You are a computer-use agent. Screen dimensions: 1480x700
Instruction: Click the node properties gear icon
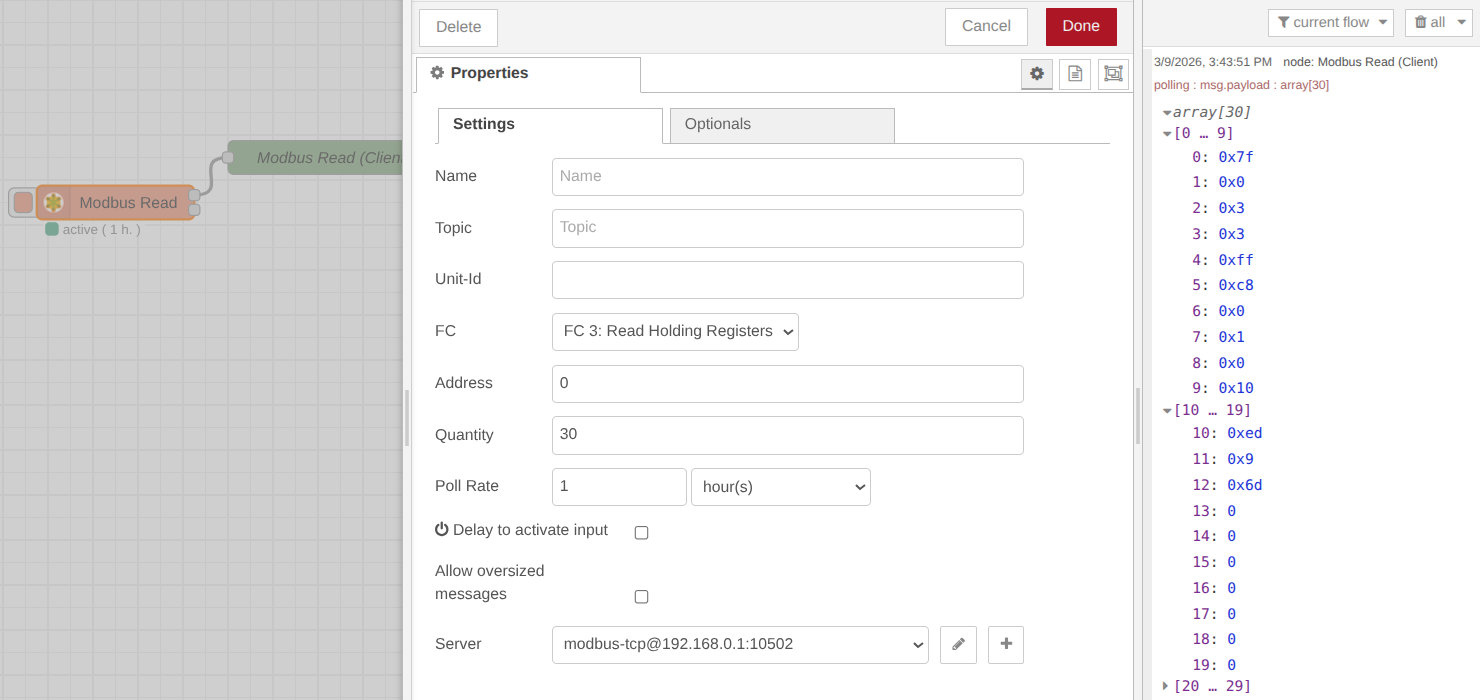pyautogui.click(x=1037, y=74)
